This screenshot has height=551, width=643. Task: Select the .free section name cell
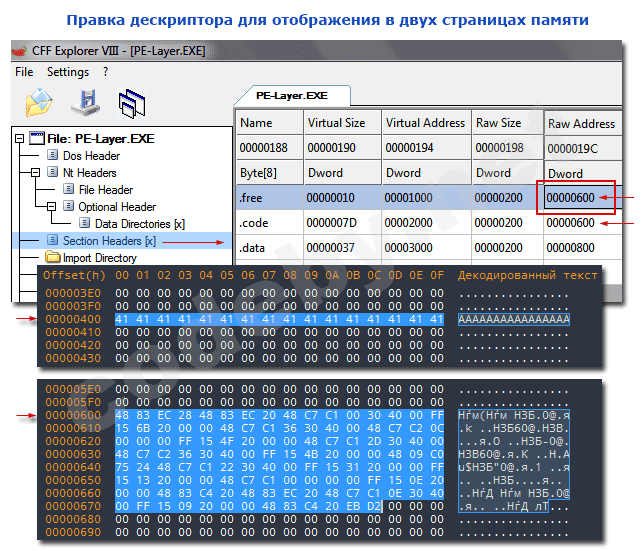click(269, 198)
